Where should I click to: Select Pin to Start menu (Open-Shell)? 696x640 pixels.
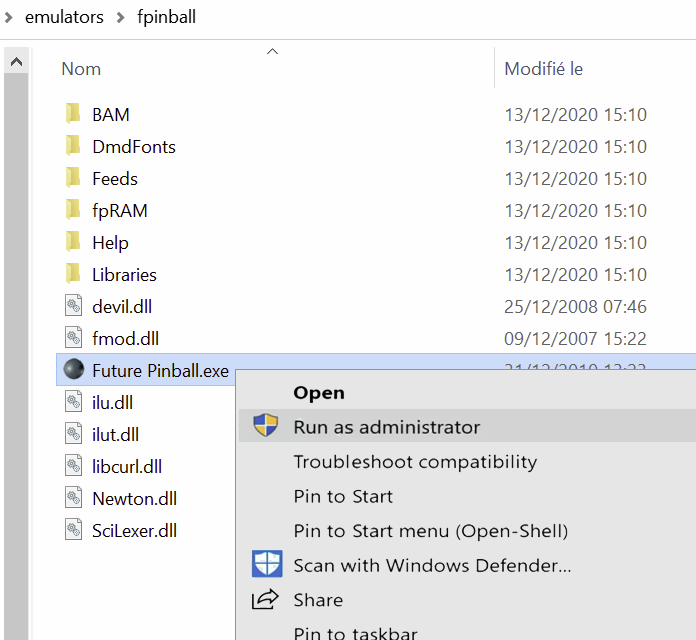(x=430, y=530)
